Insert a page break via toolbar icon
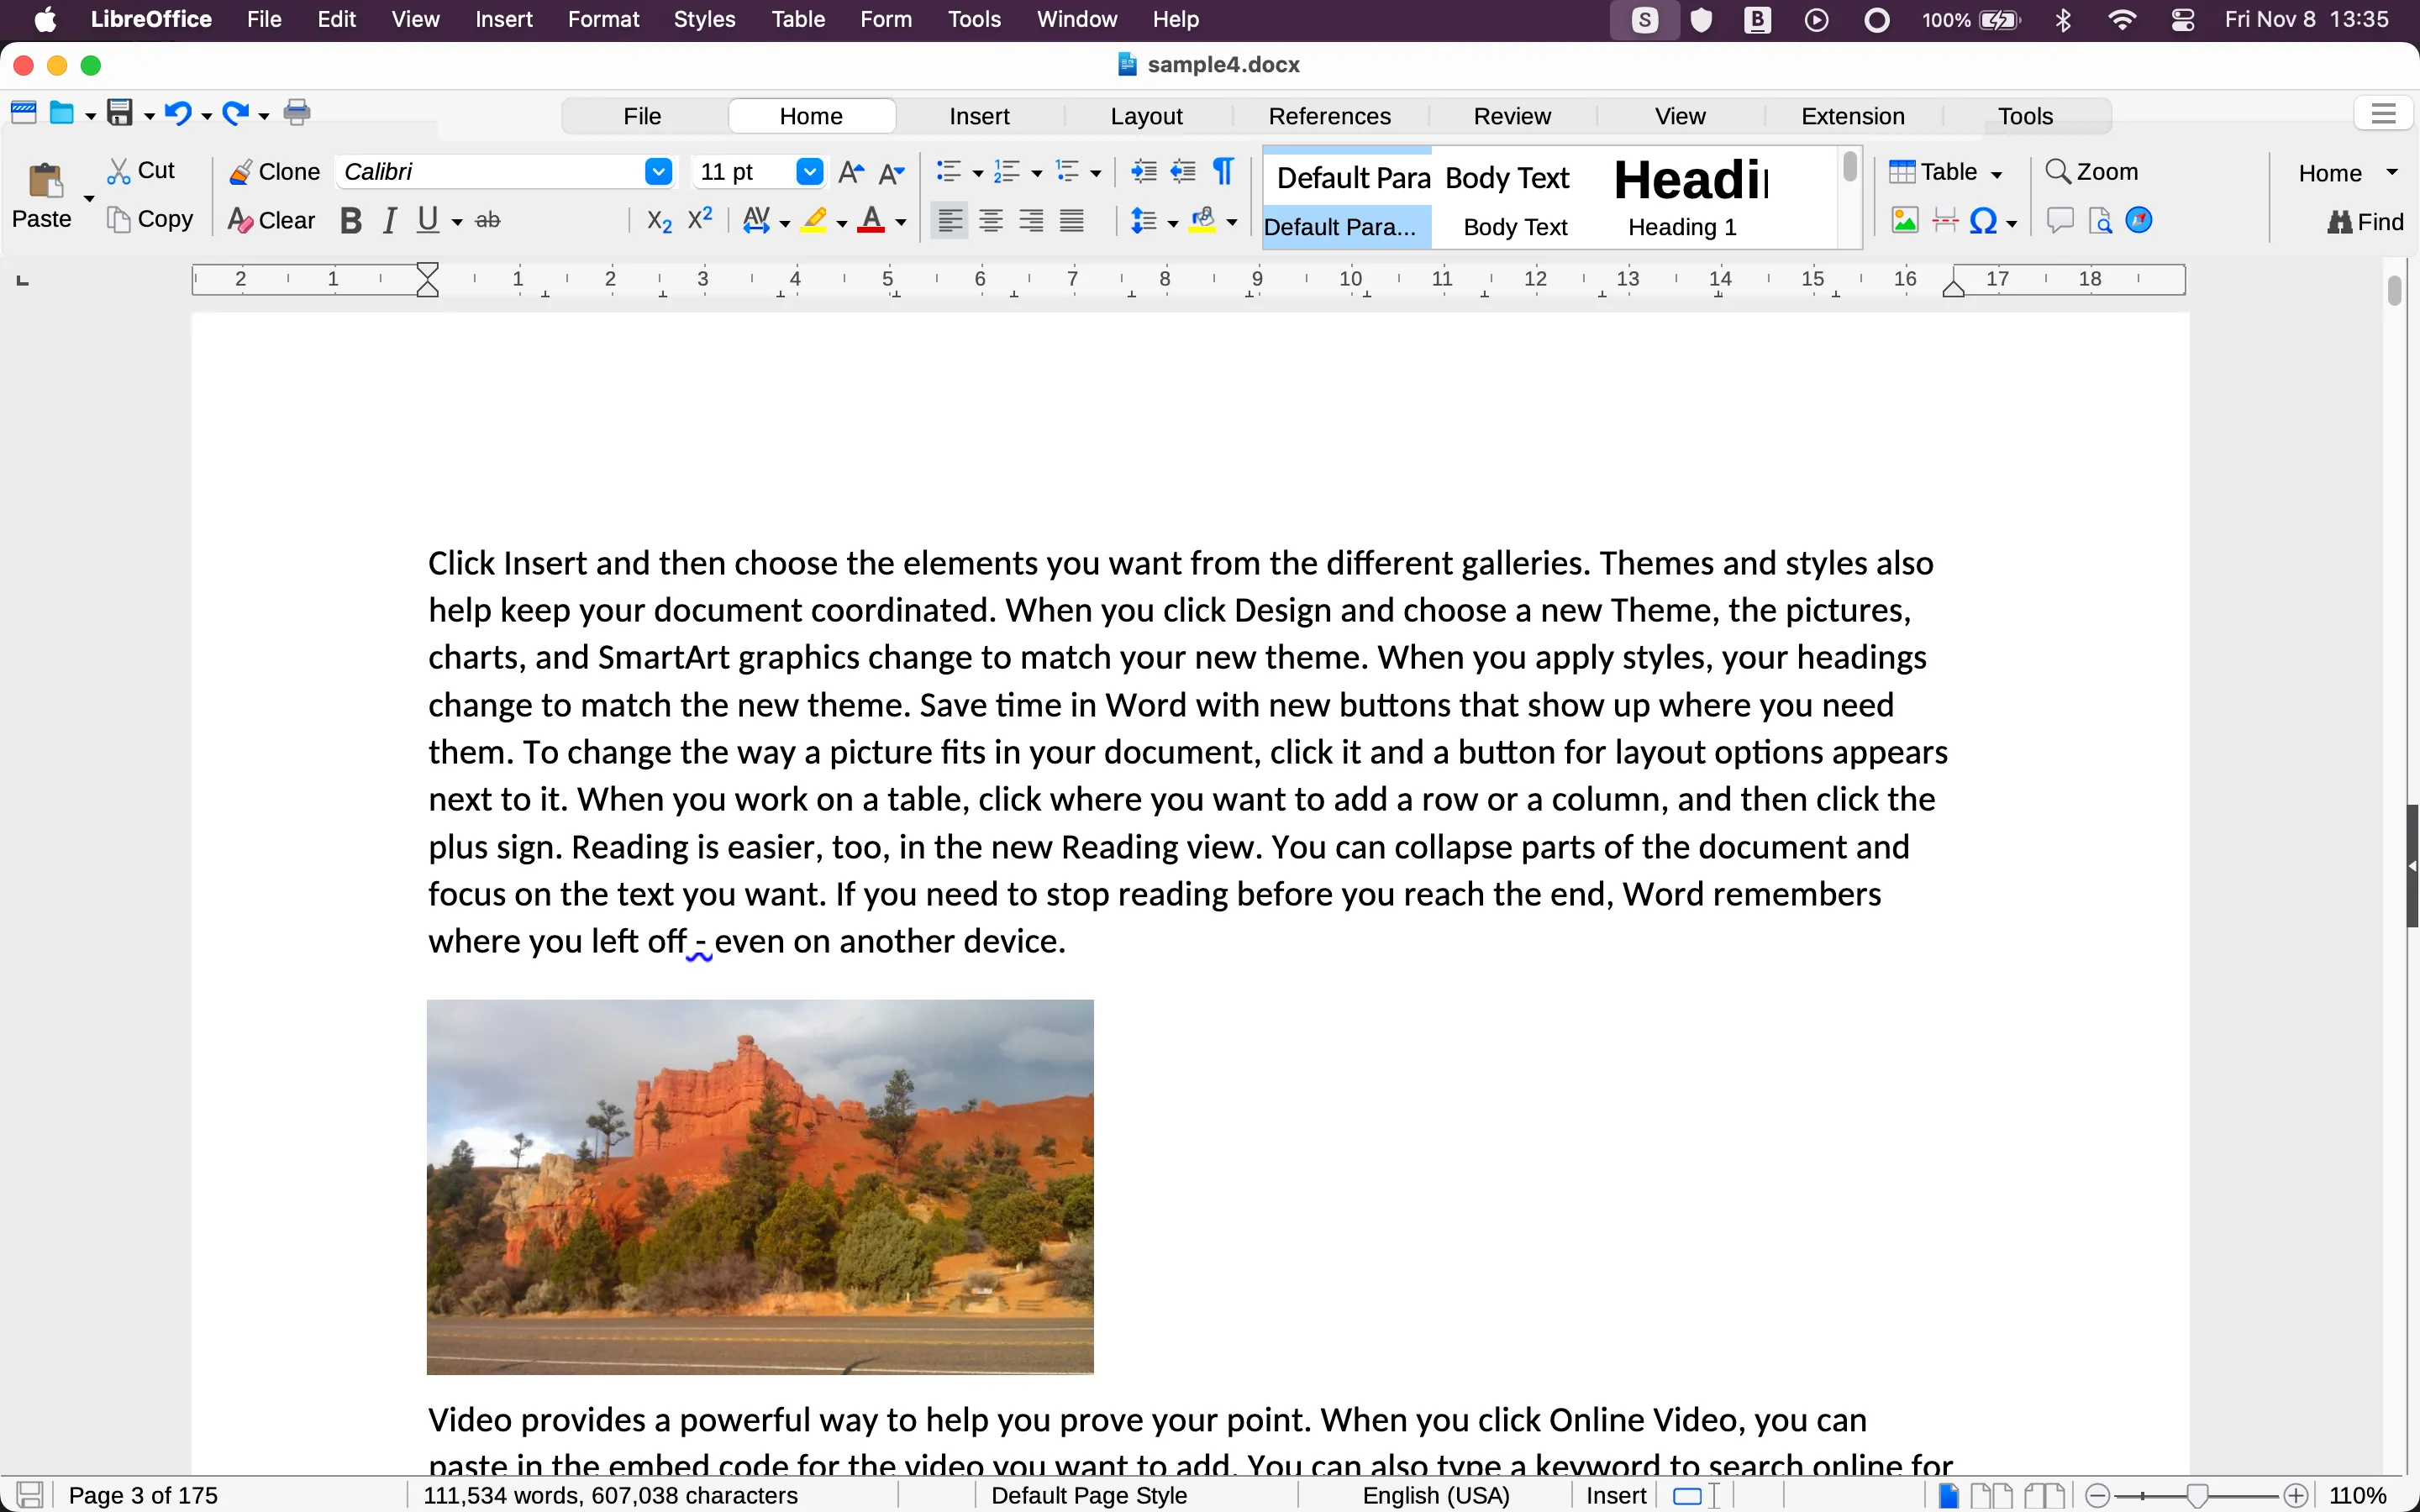This screenshot has width=2420, height=1512. click(1947, 220)
